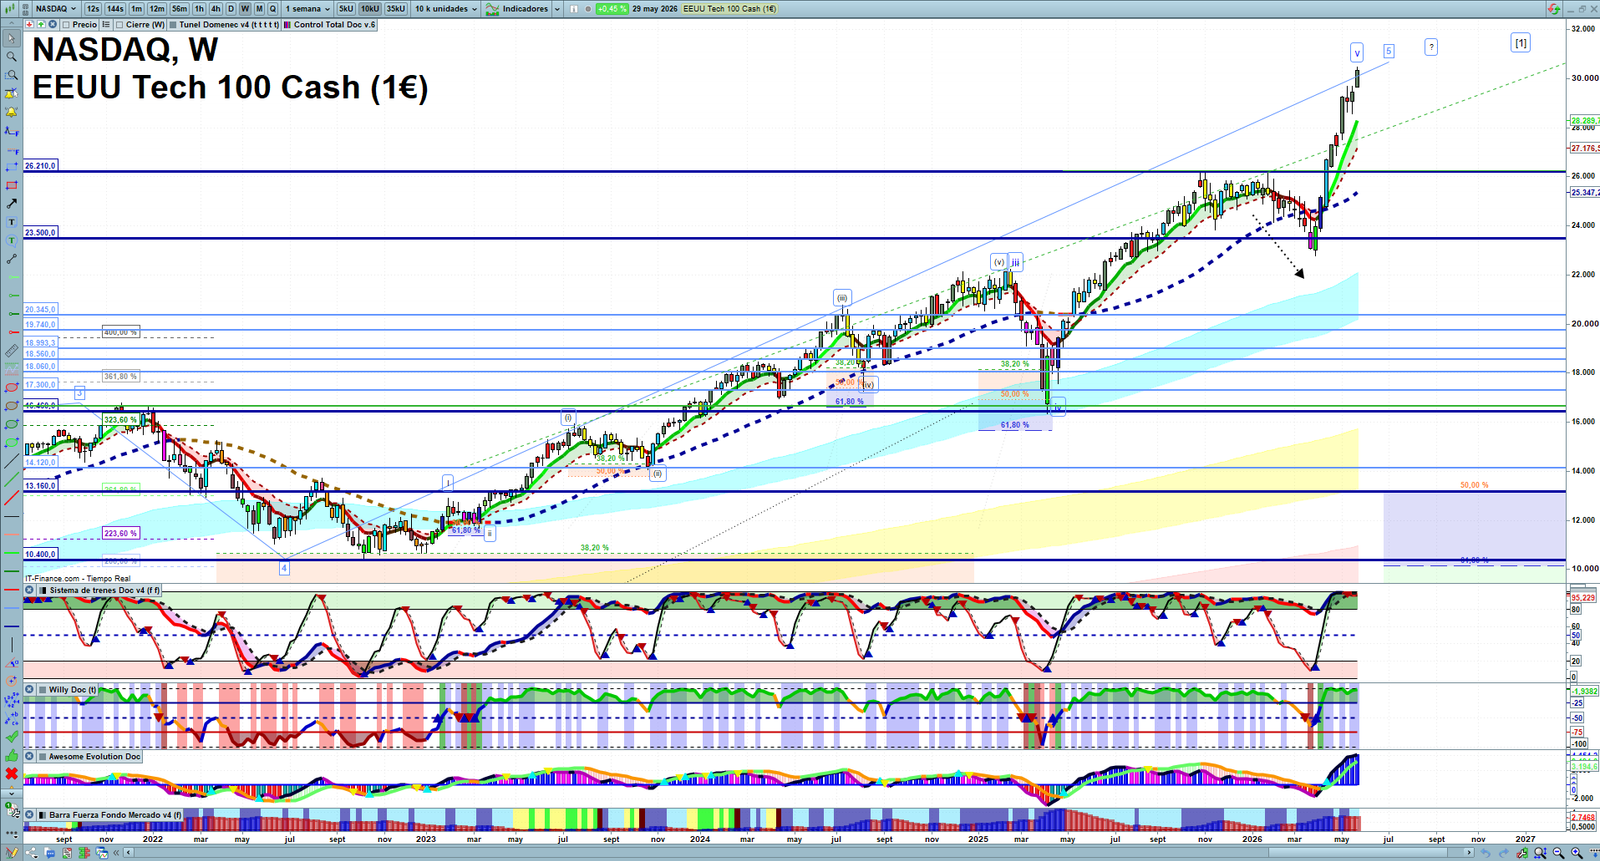Viewport: 1600px width, 861px height.
Task: Select the blue rectangle drawing tool
Action: 11,167
